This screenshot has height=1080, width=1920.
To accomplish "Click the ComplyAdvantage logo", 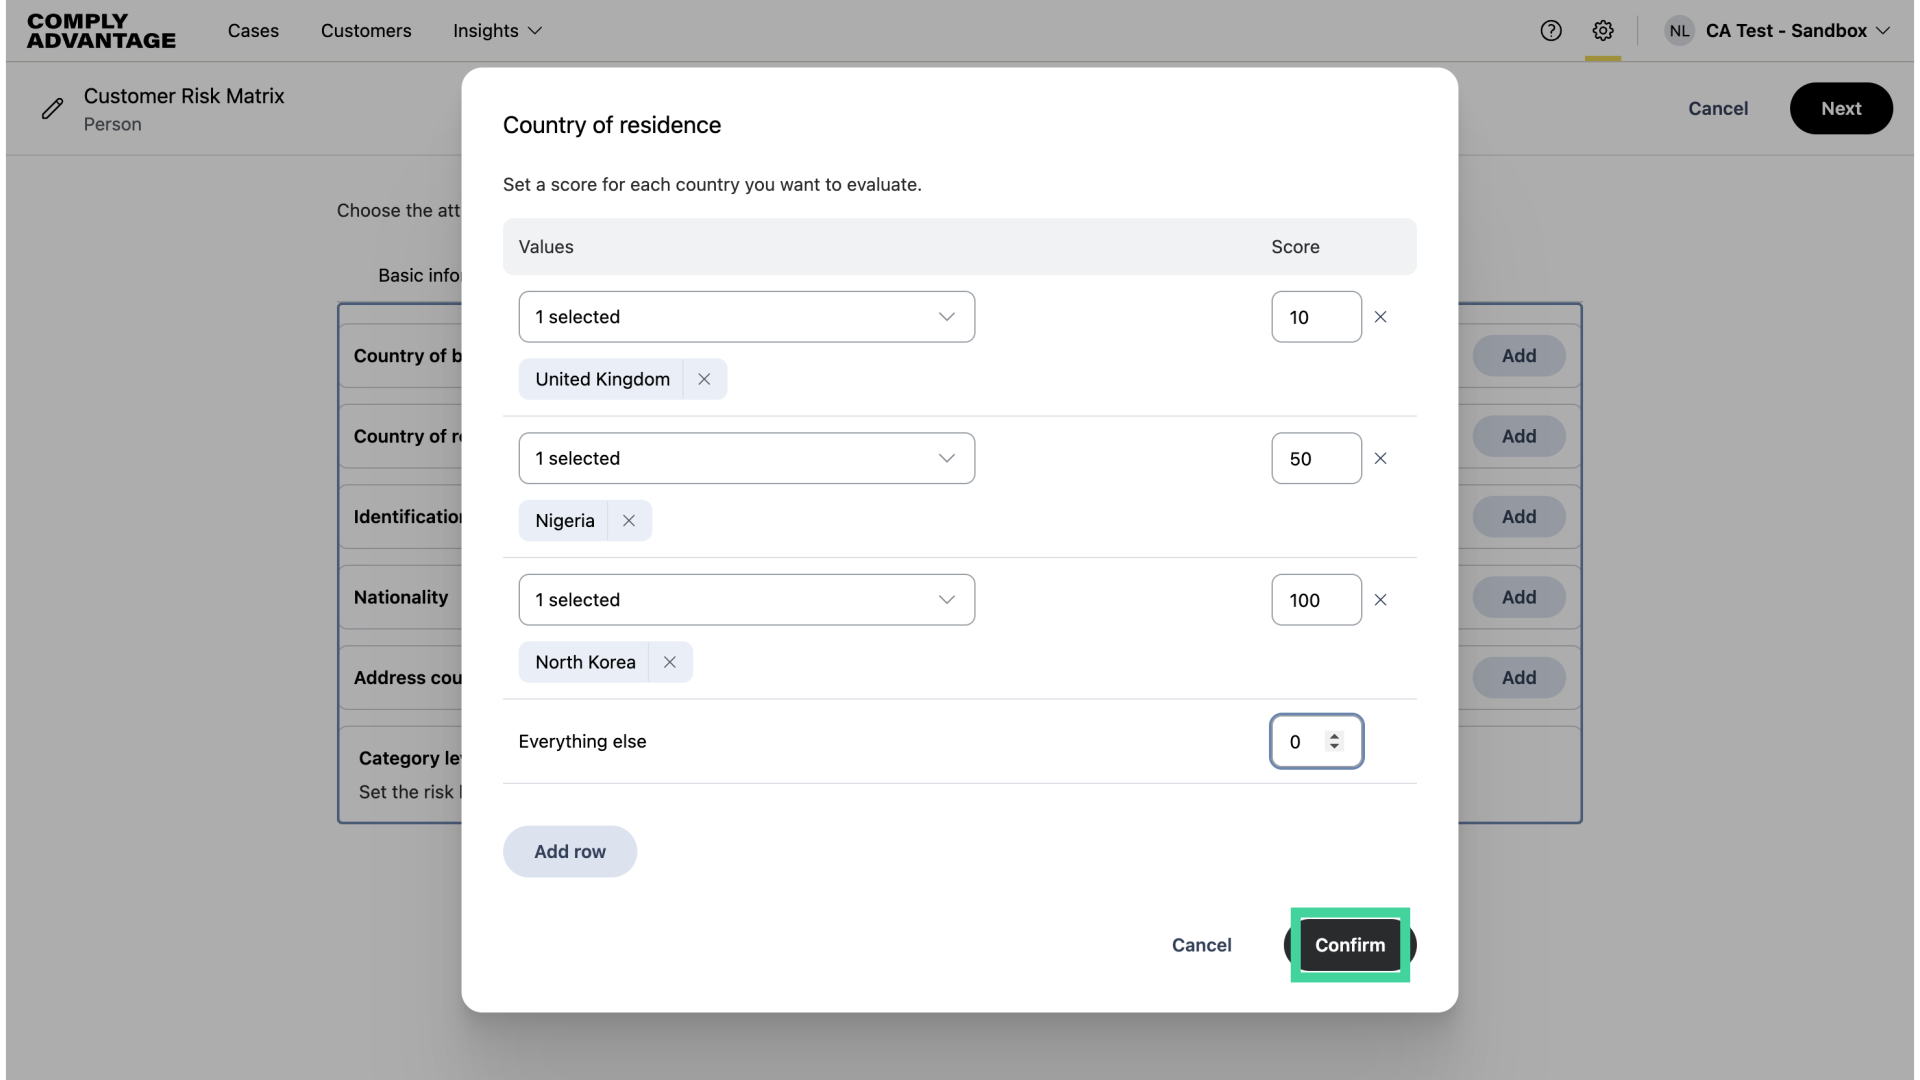I will click(x=100, y=31).
